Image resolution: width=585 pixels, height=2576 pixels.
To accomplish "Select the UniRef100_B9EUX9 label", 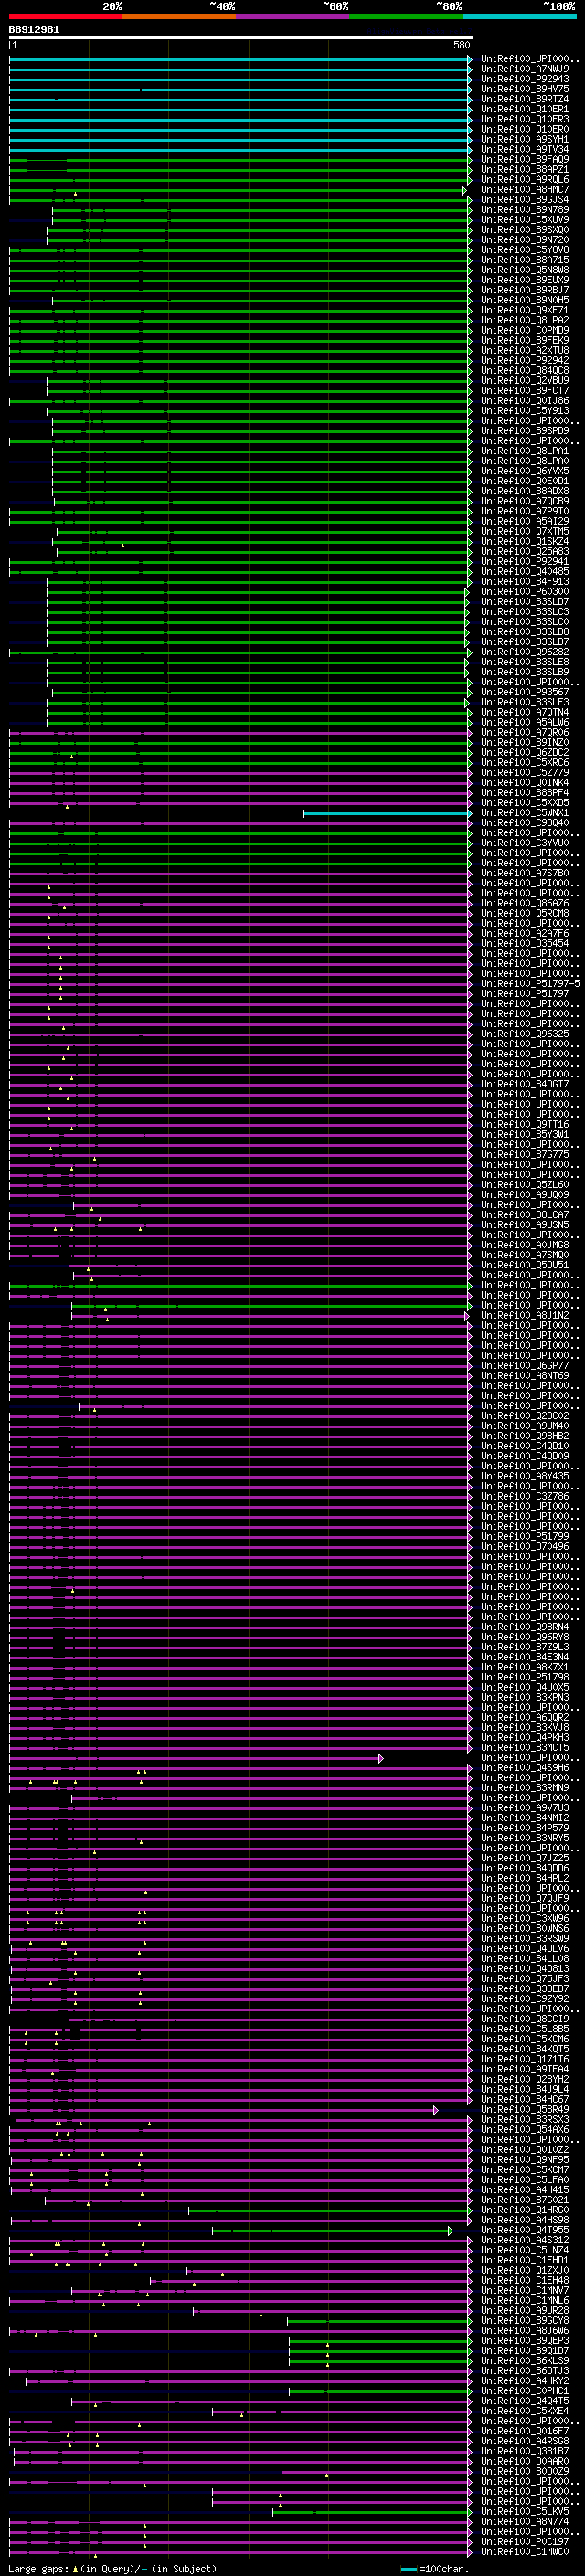I will [525, 280].
